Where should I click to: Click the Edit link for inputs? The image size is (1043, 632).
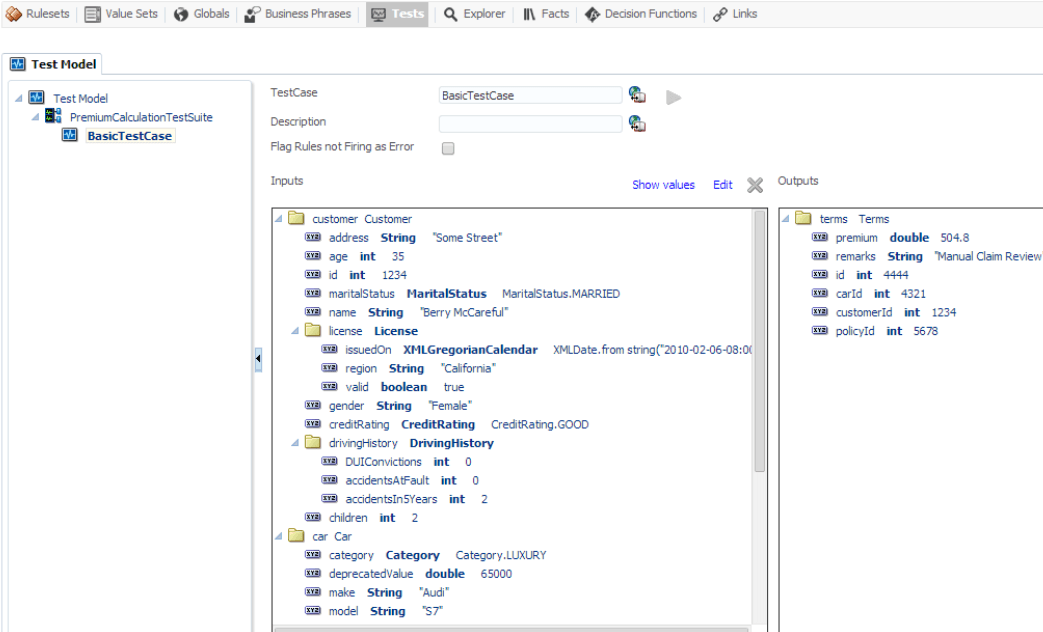pyautogui.click(x=722, y=185)
